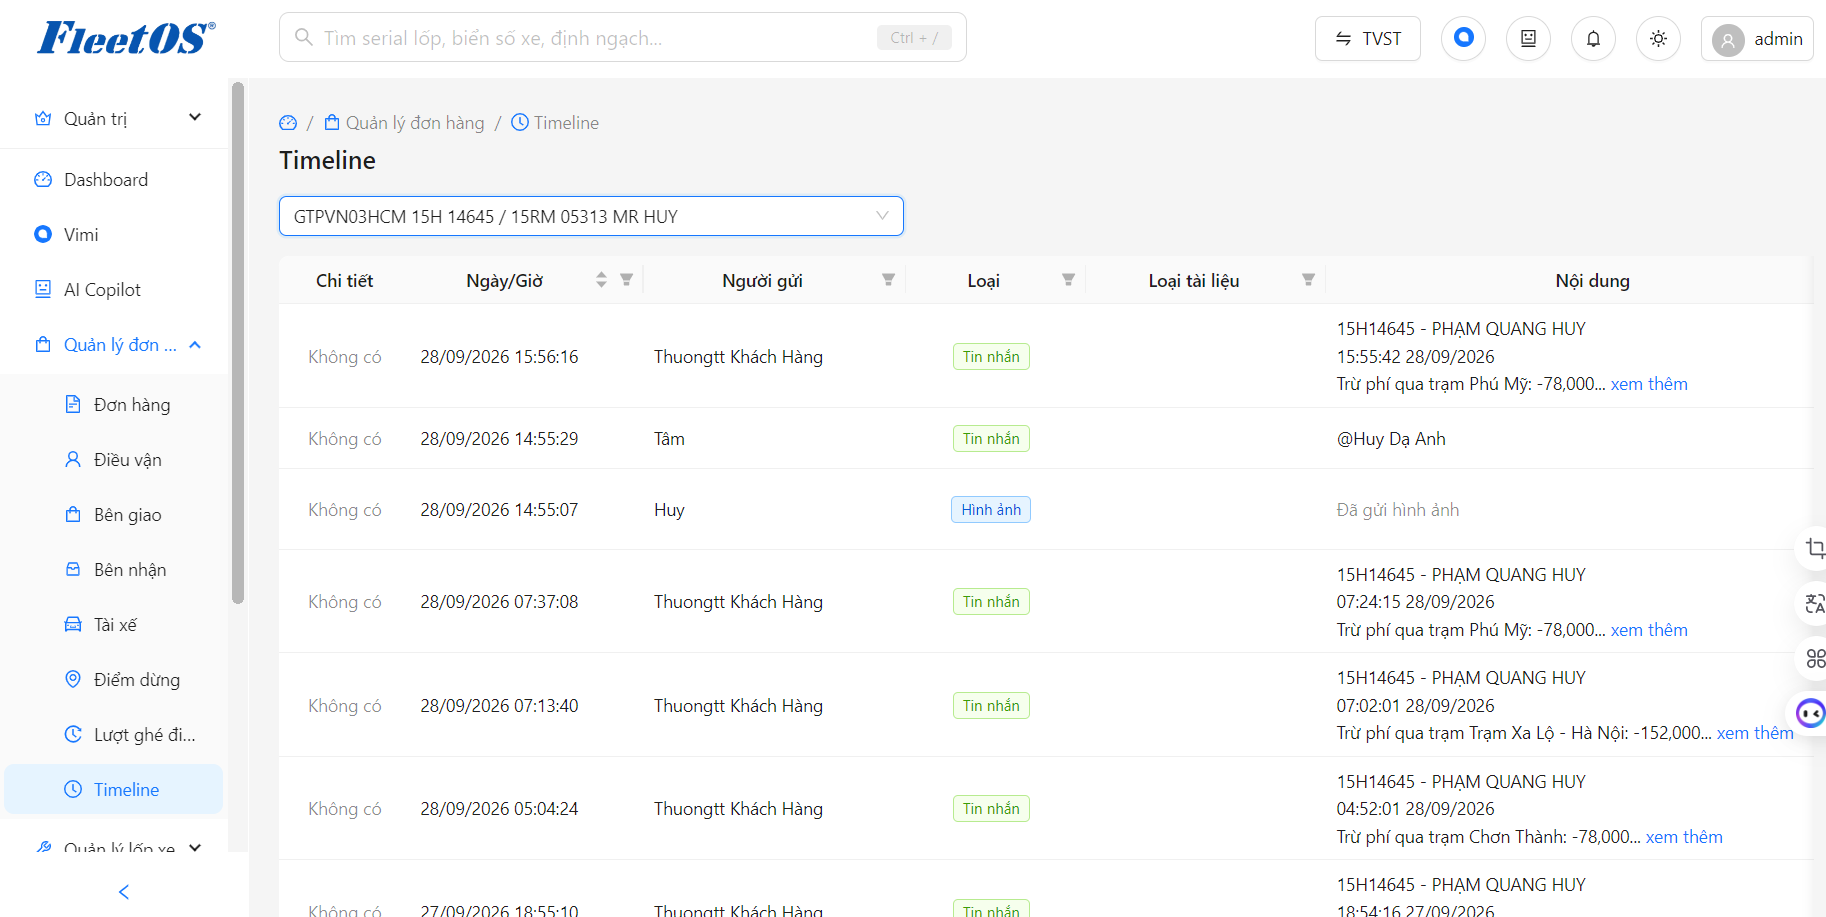
Task: Open the notifications bell icon
Action: click(1593, 39)
